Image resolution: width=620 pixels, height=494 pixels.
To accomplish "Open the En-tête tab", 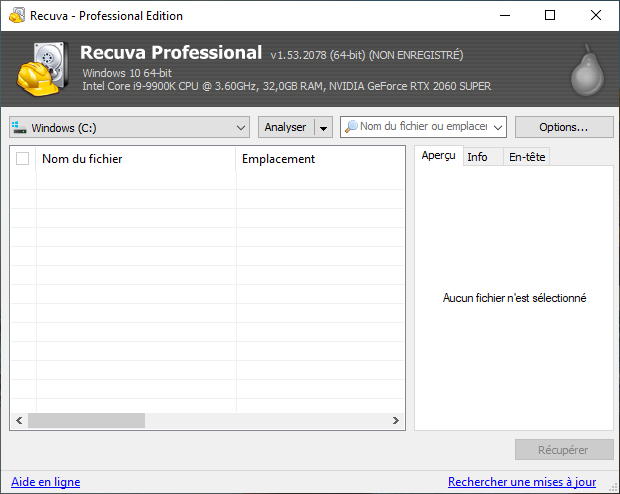I will [527, 157].
